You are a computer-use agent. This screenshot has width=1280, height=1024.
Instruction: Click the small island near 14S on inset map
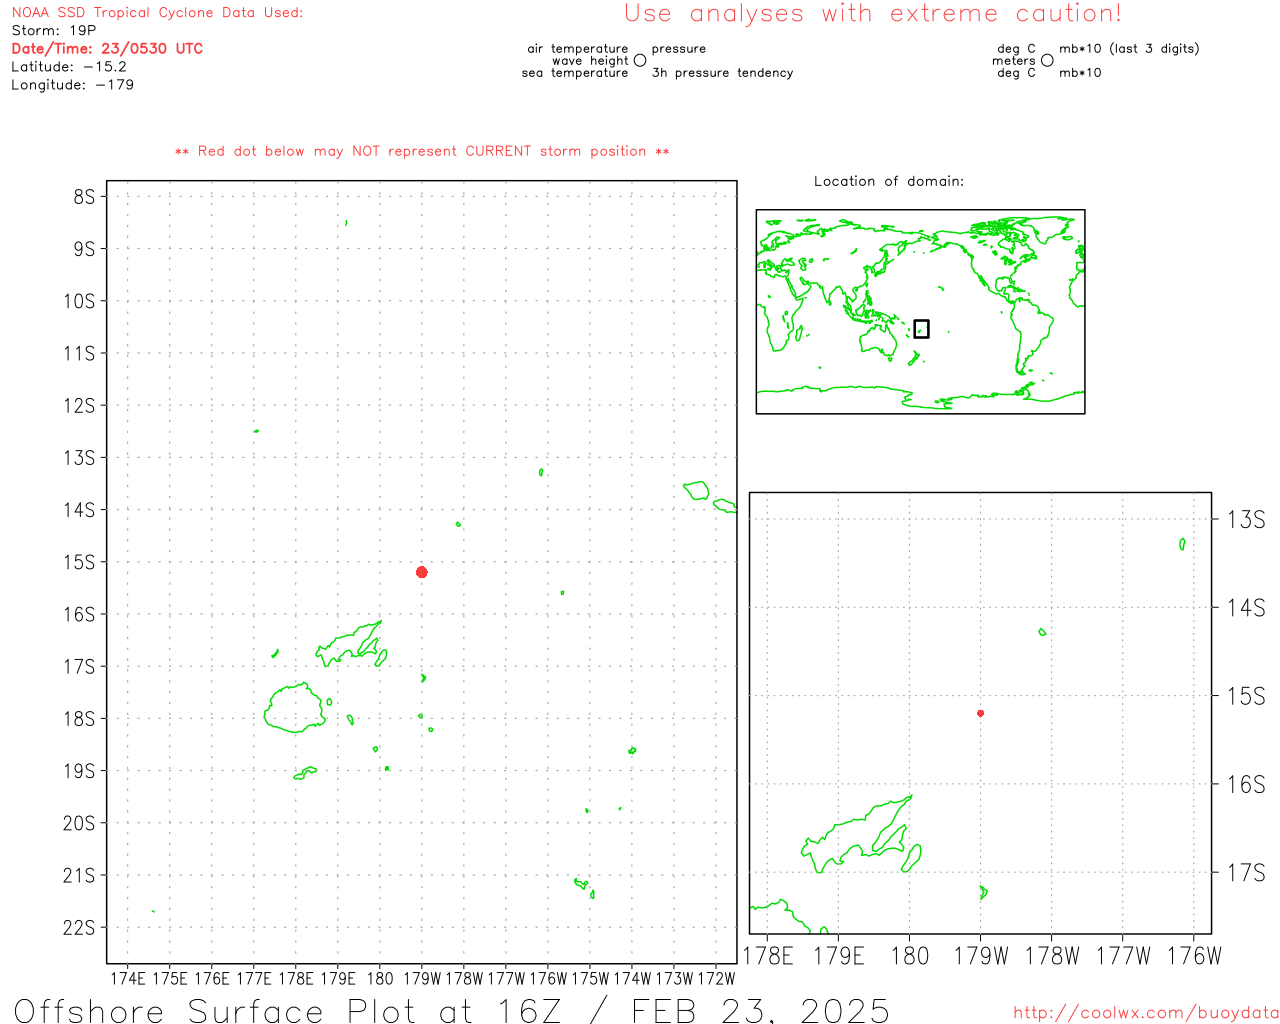(1042, 632)
